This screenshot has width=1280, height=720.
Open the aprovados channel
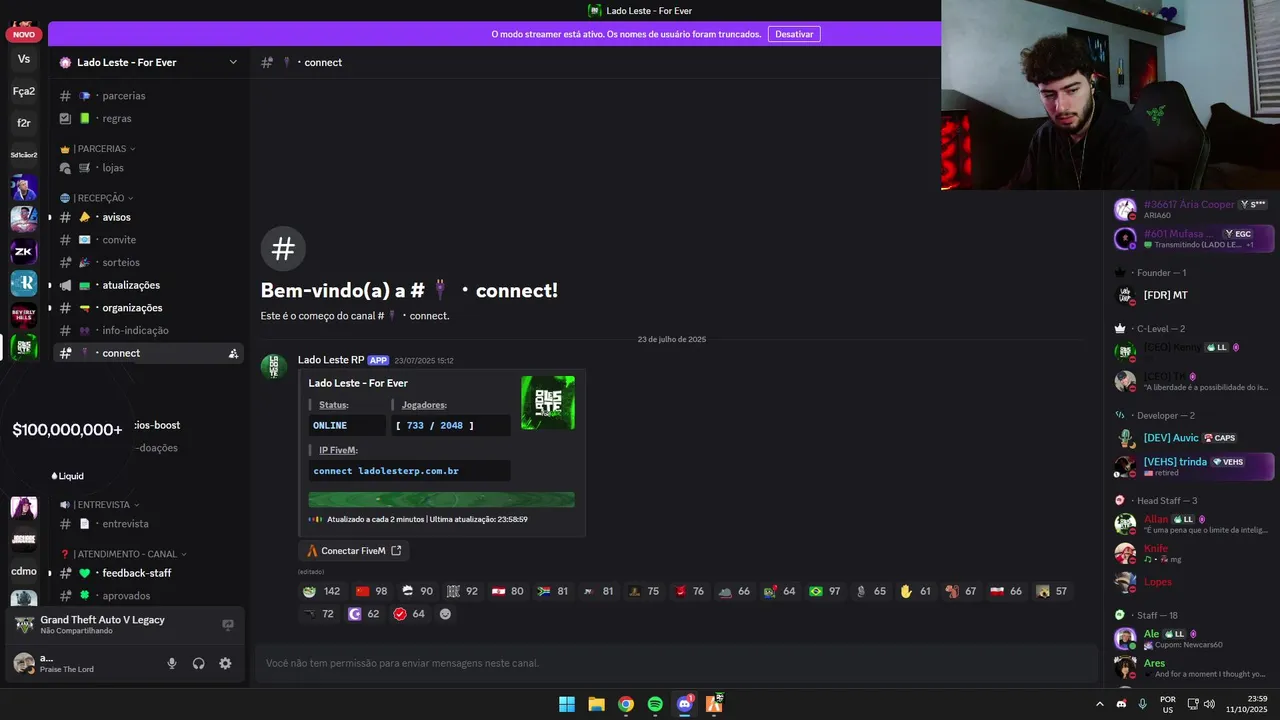pyautogui.click(x=149, y=596)
